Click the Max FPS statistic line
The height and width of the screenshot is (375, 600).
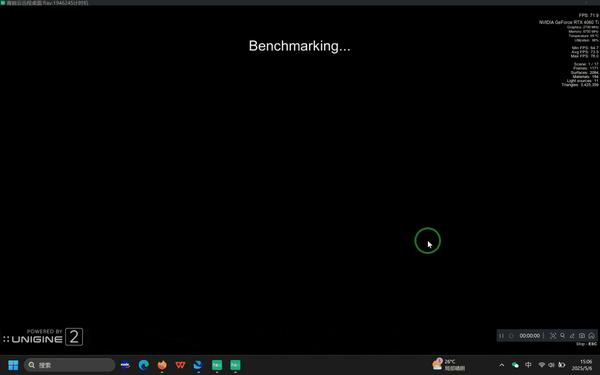585,56
